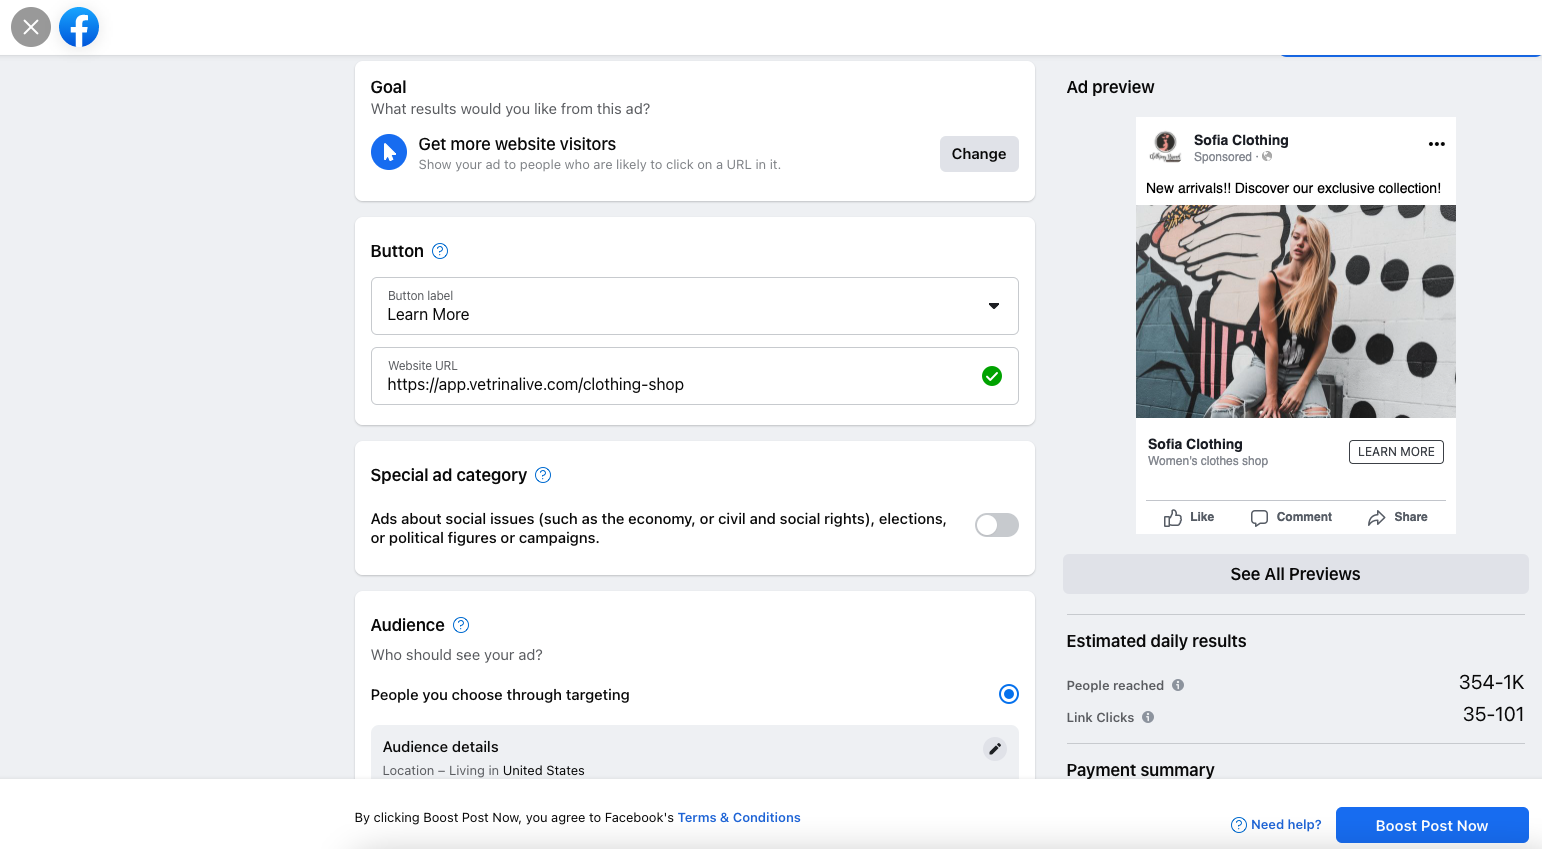Click Boost Post Now button

(x=1432, y=825)
